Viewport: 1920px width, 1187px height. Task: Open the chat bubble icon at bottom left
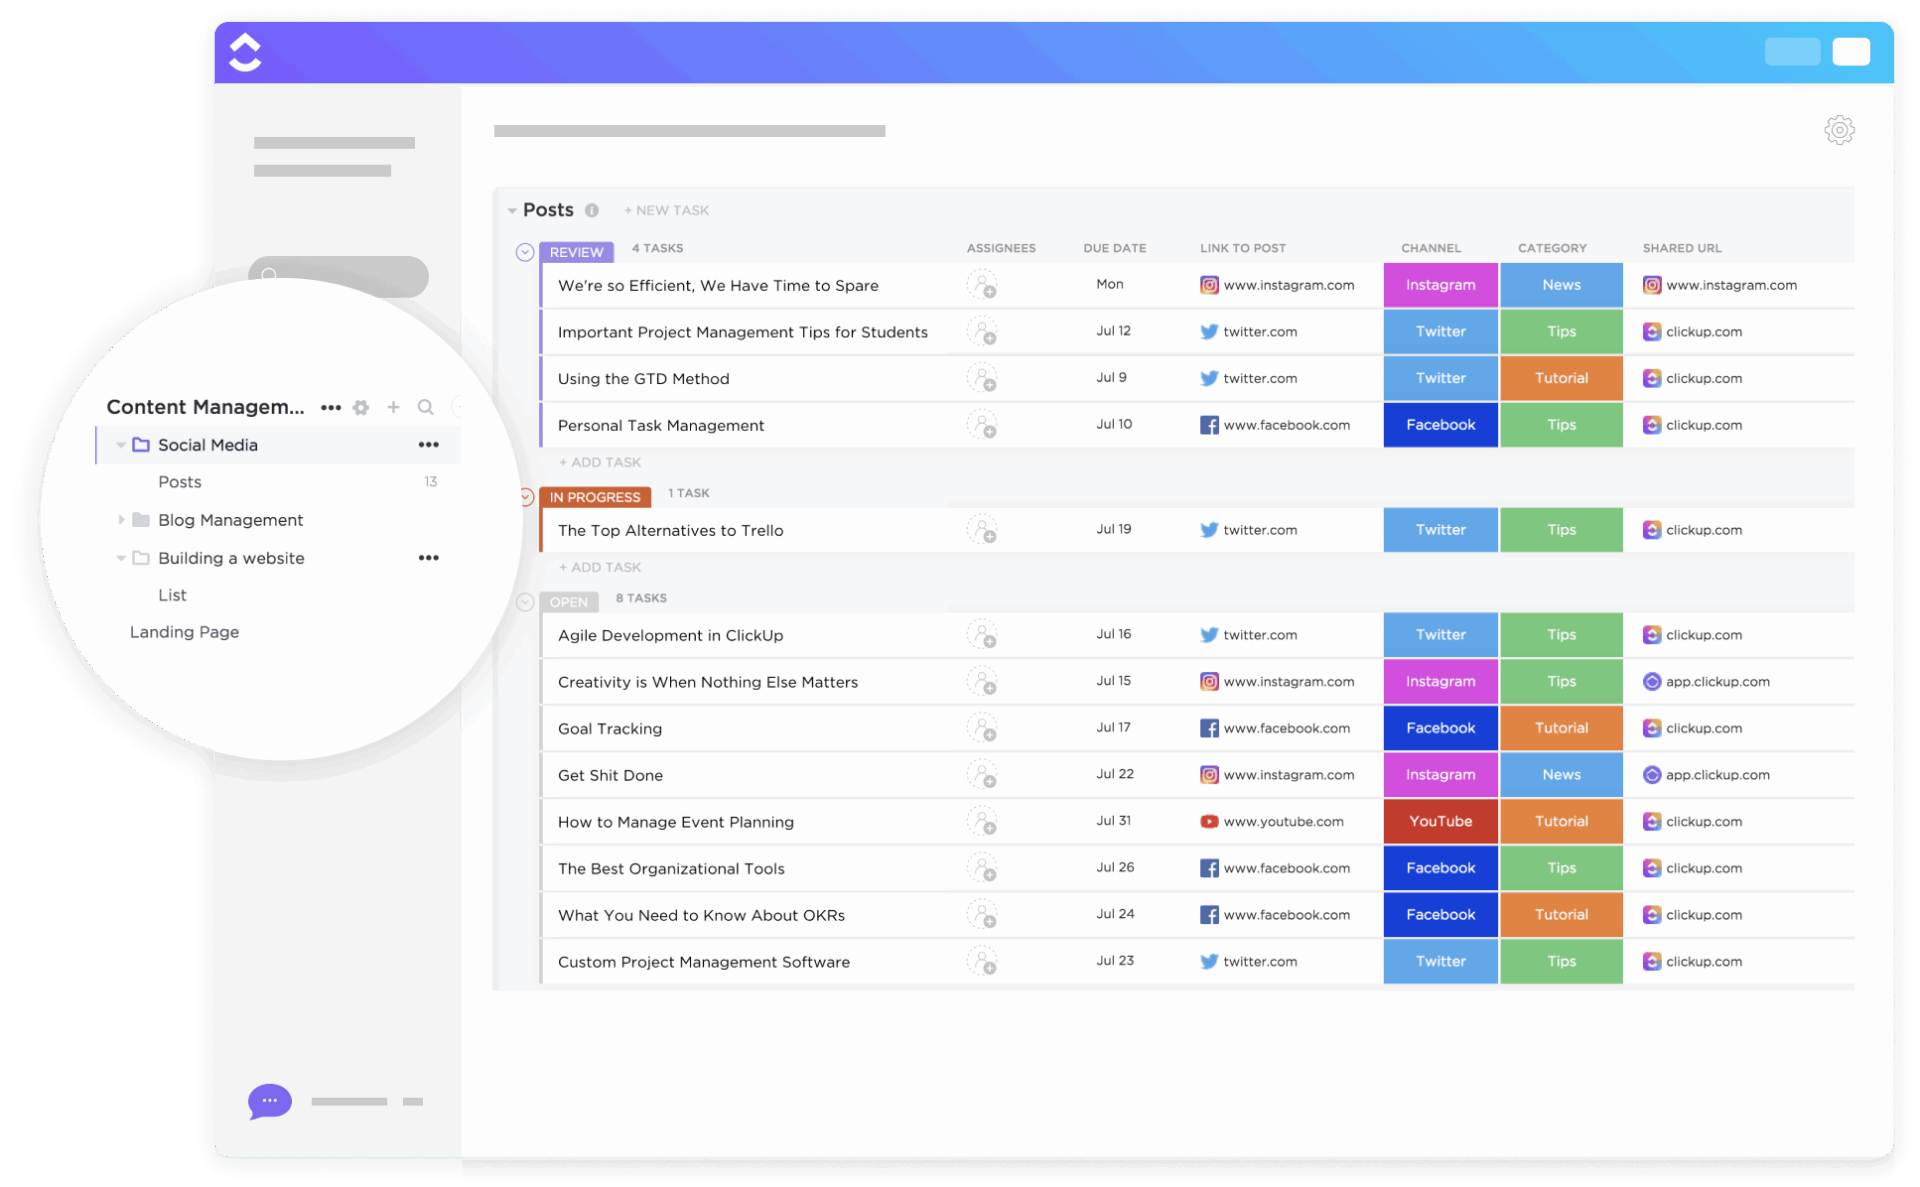coord(268,1101)
